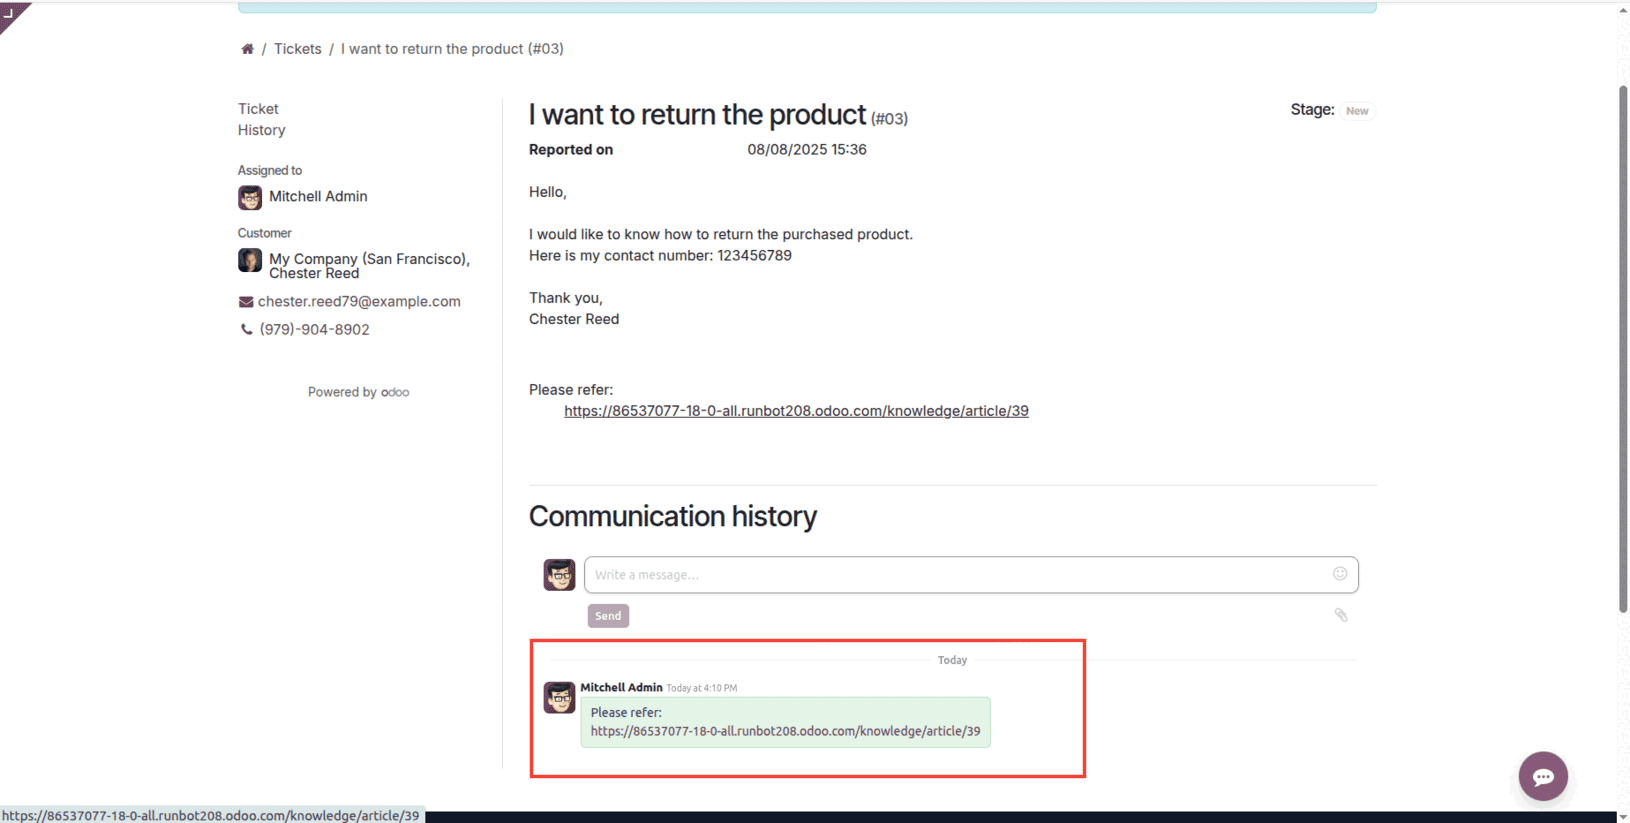Click the reported date 08/08/2025 15:36
This screenshot has height=823, width=1630.
(x=807, y=150)
